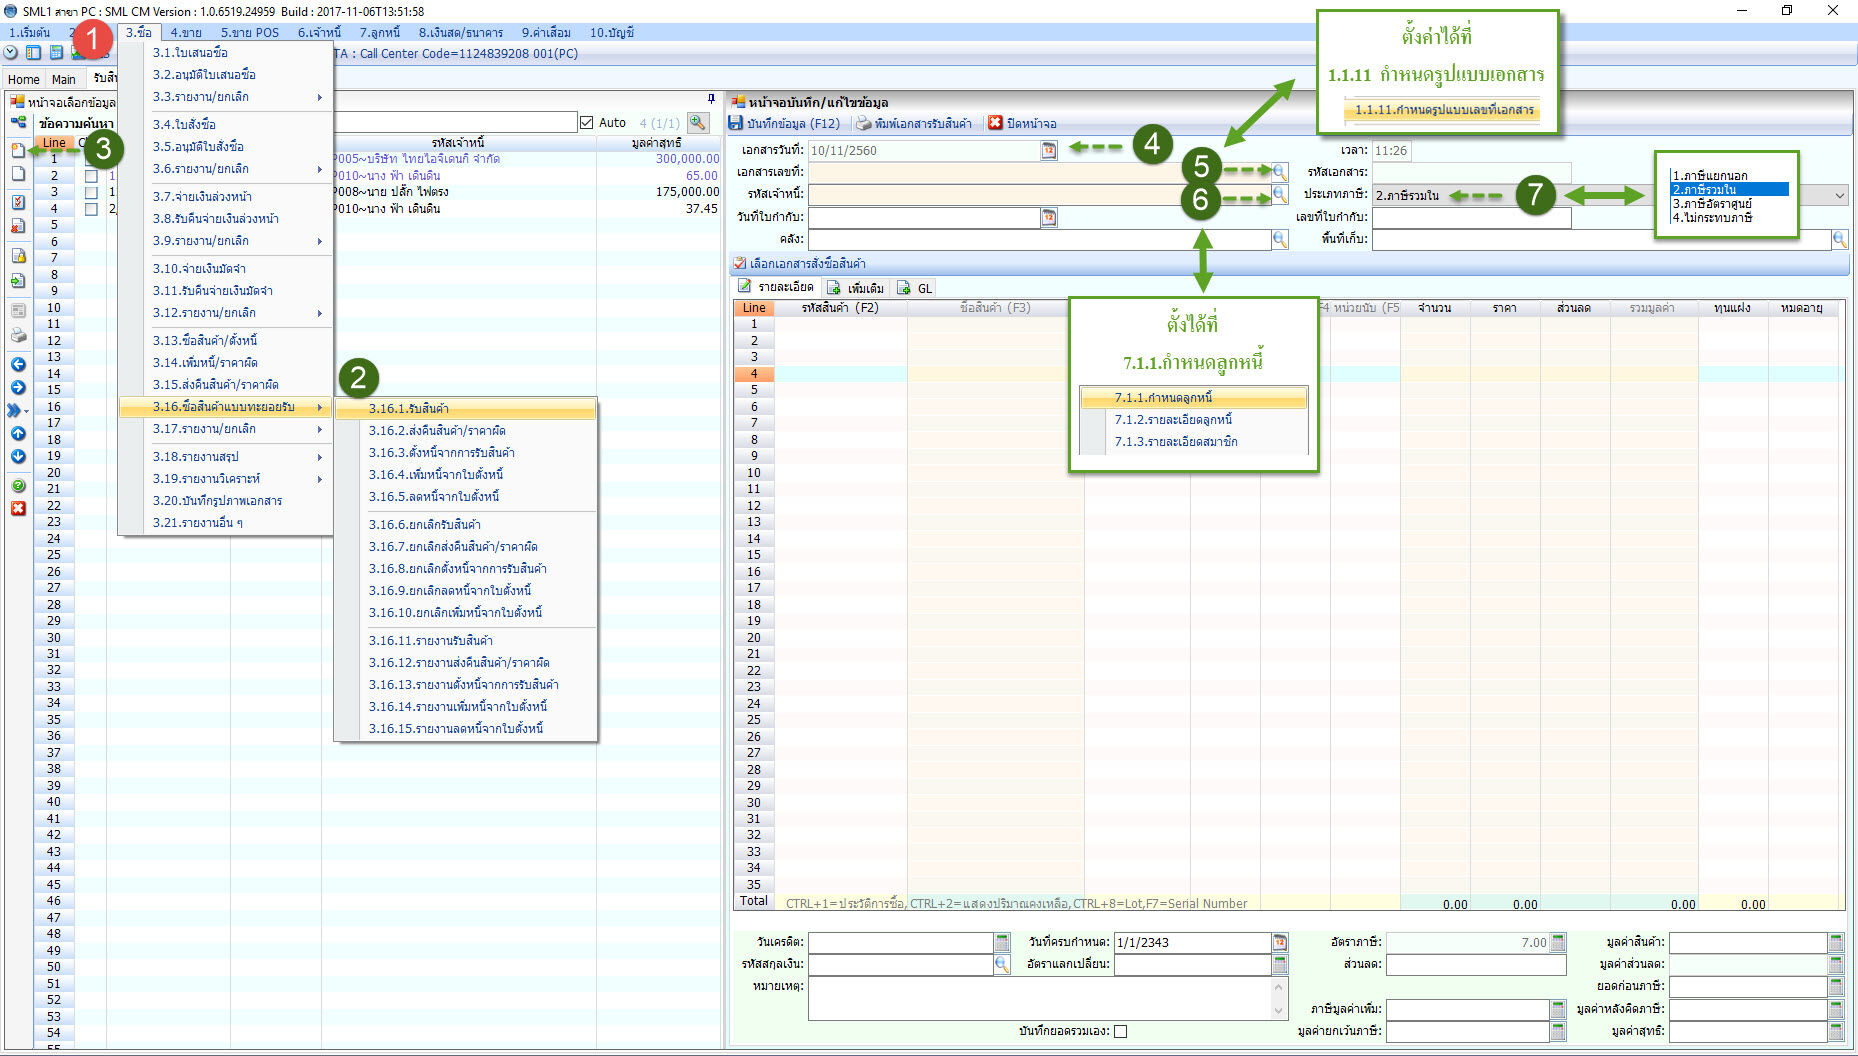1858x1056 pixels.
Task: Click the search icon for เอกสารเลขที่ field
Action: point(1279,172)
